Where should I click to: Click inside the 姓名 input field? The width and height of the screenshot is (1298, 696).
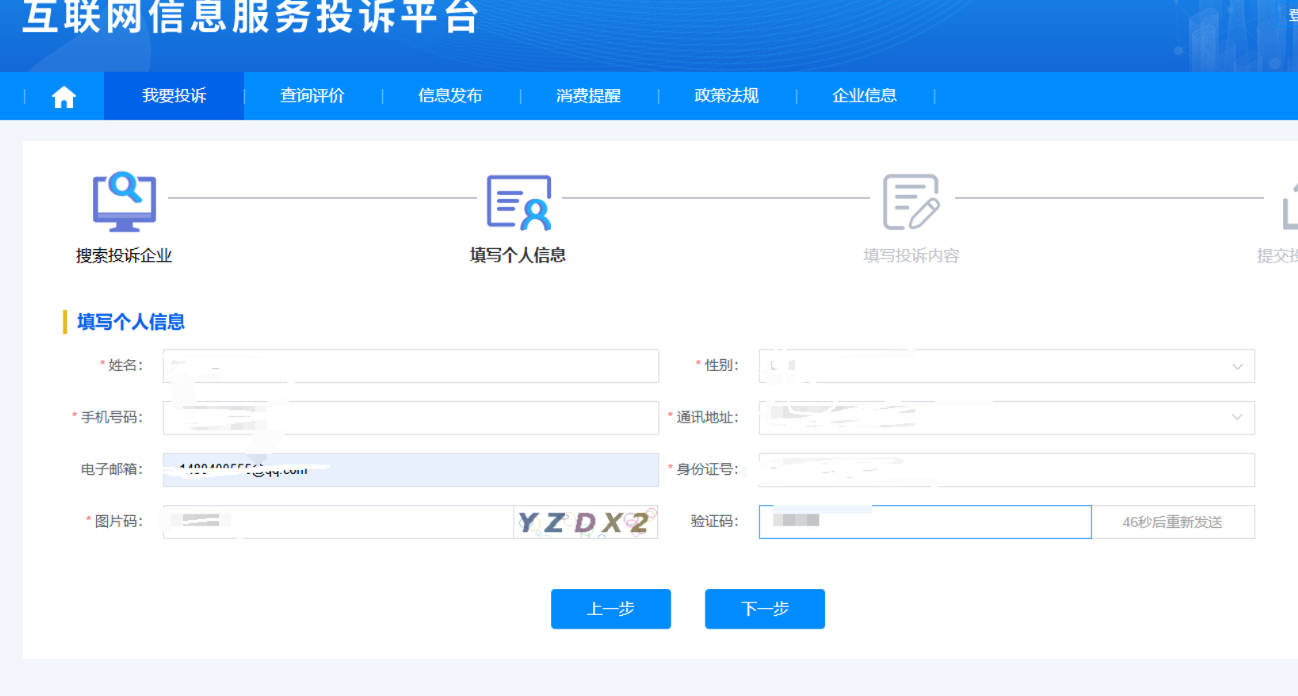pyautogui.click(x=410, y=365)
